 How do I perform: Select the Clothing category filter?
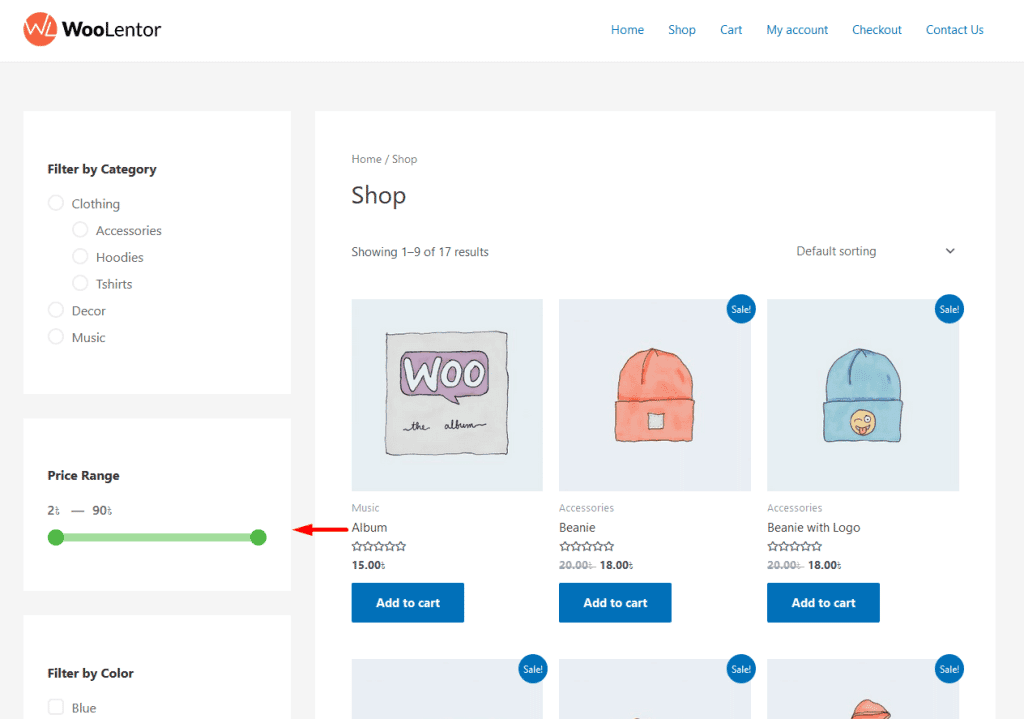(x=56, y=204)
